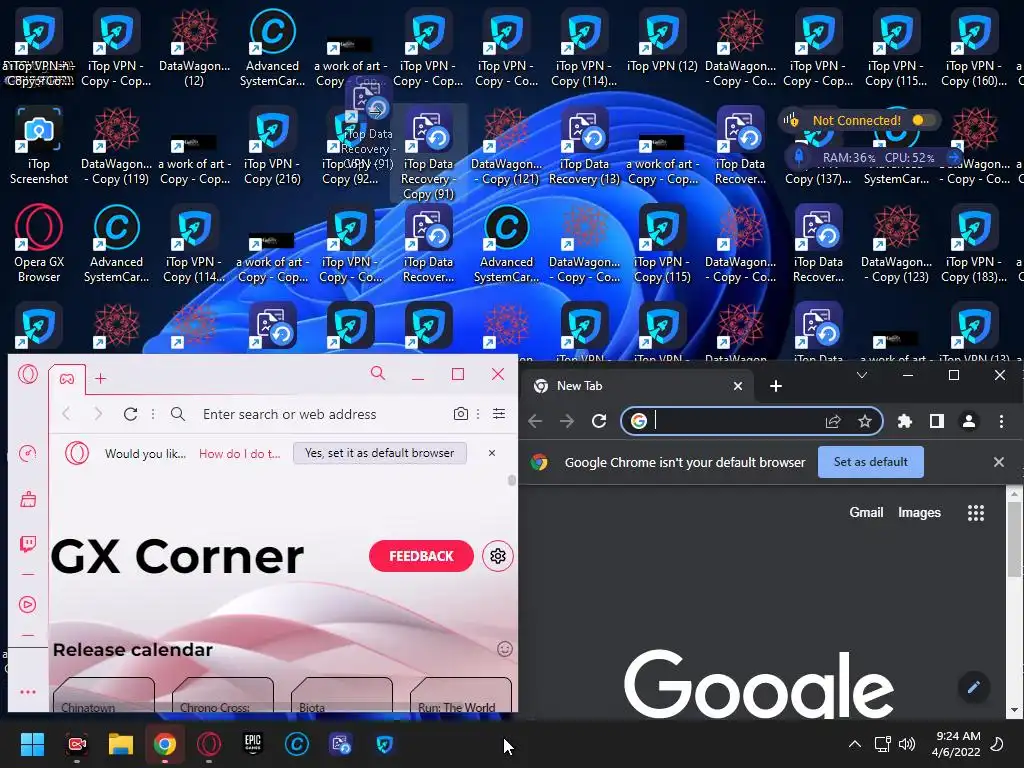The image size is (1024, 768).
Task: Open the 'How do I do t...' link
Action: pyautogui.click(x=240, y=454)
